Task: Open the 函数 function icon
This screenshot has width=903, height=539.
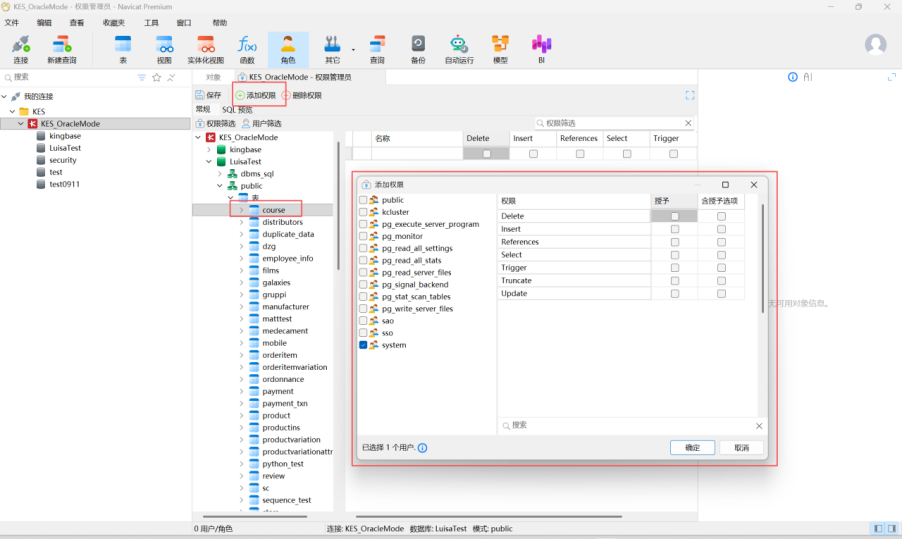Action: [247, 47]
